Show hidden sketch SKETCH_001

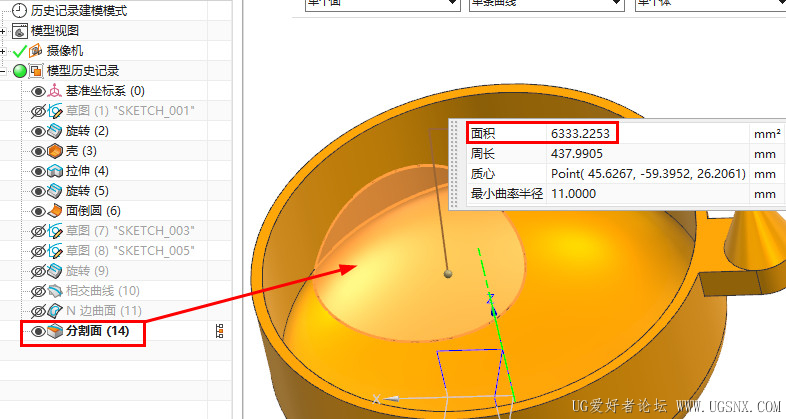38,111
